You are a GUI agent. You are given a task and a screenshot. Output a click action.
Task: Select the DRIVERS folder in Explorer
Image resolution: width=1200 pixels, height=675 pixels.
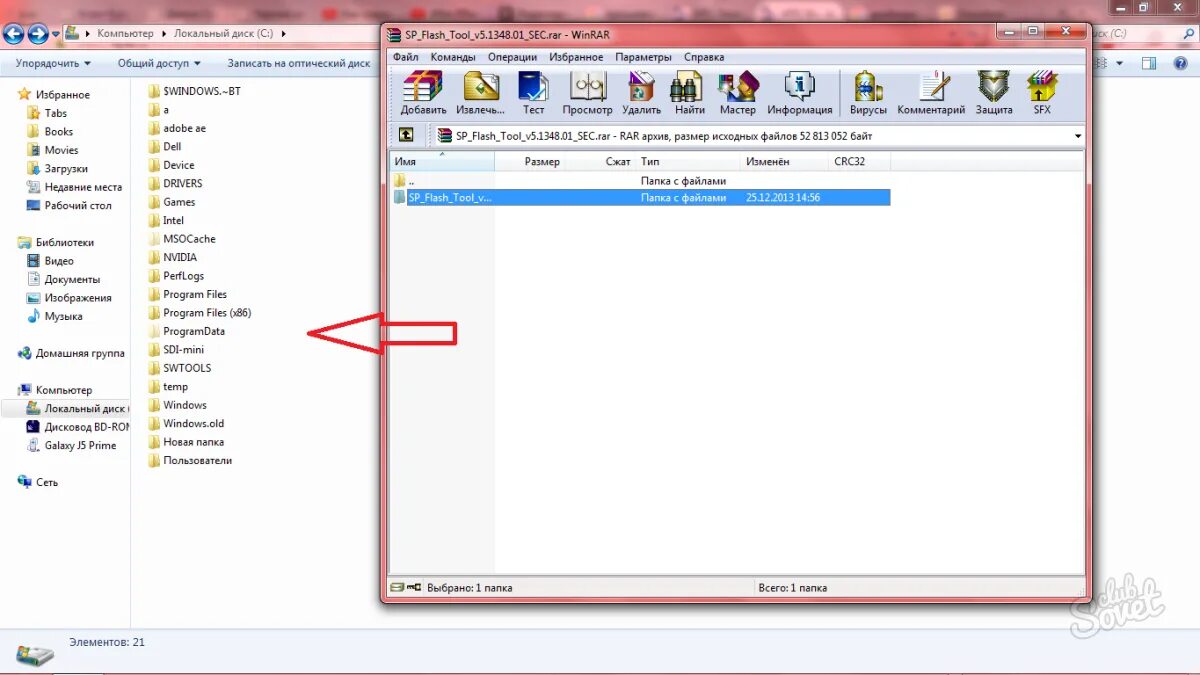175,183
